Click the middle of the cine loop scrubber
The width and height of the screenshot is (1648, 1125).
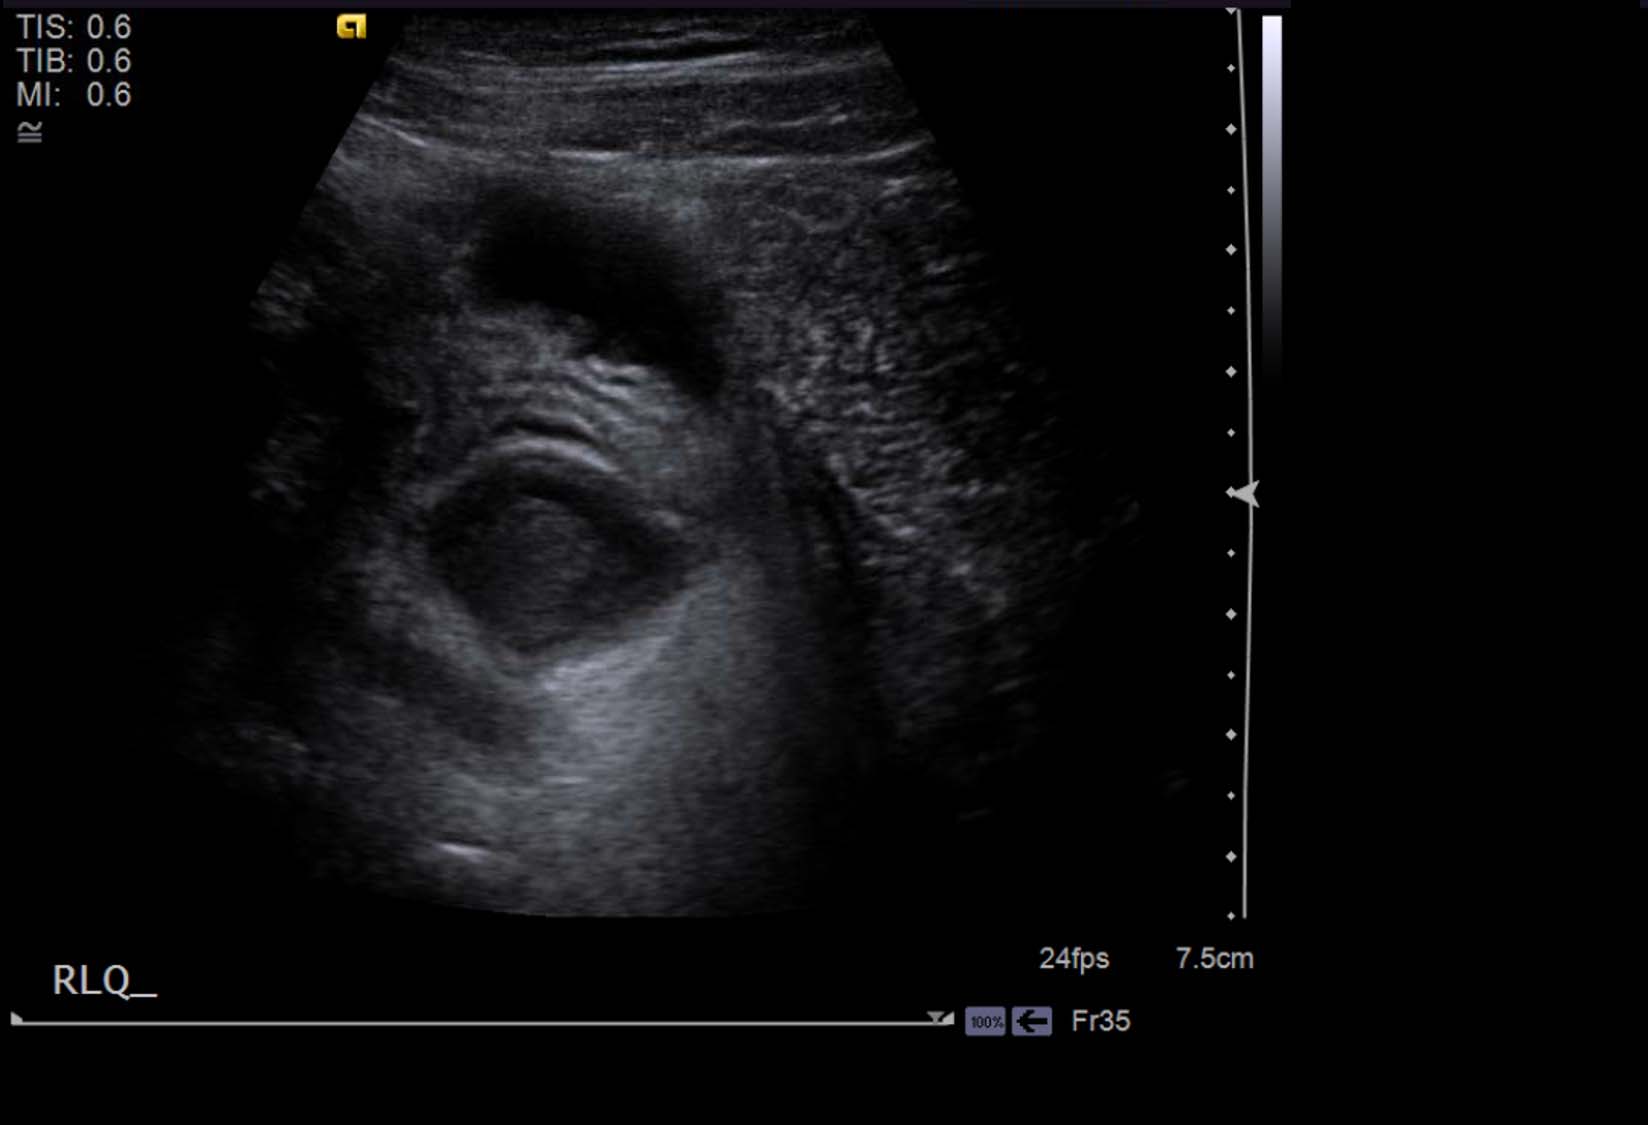pyautogui.click(x=480, y=1023)
